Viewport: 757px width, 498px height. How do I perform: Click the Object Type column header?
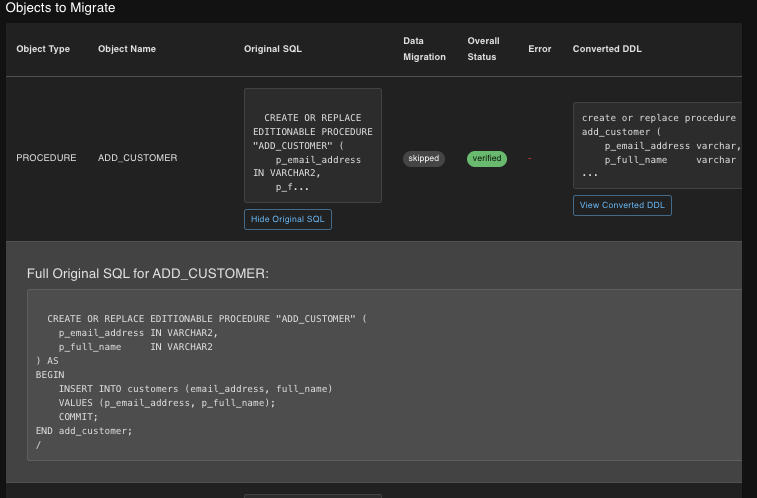coord(43,49)
